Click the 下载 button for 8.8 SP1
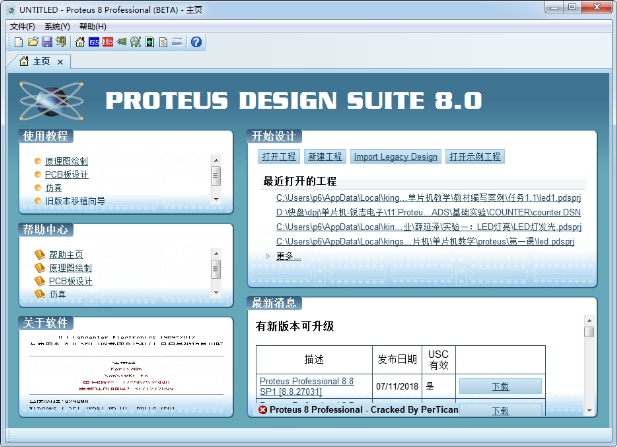The width and height of the screenshot is (617, 447). (500, 386)
